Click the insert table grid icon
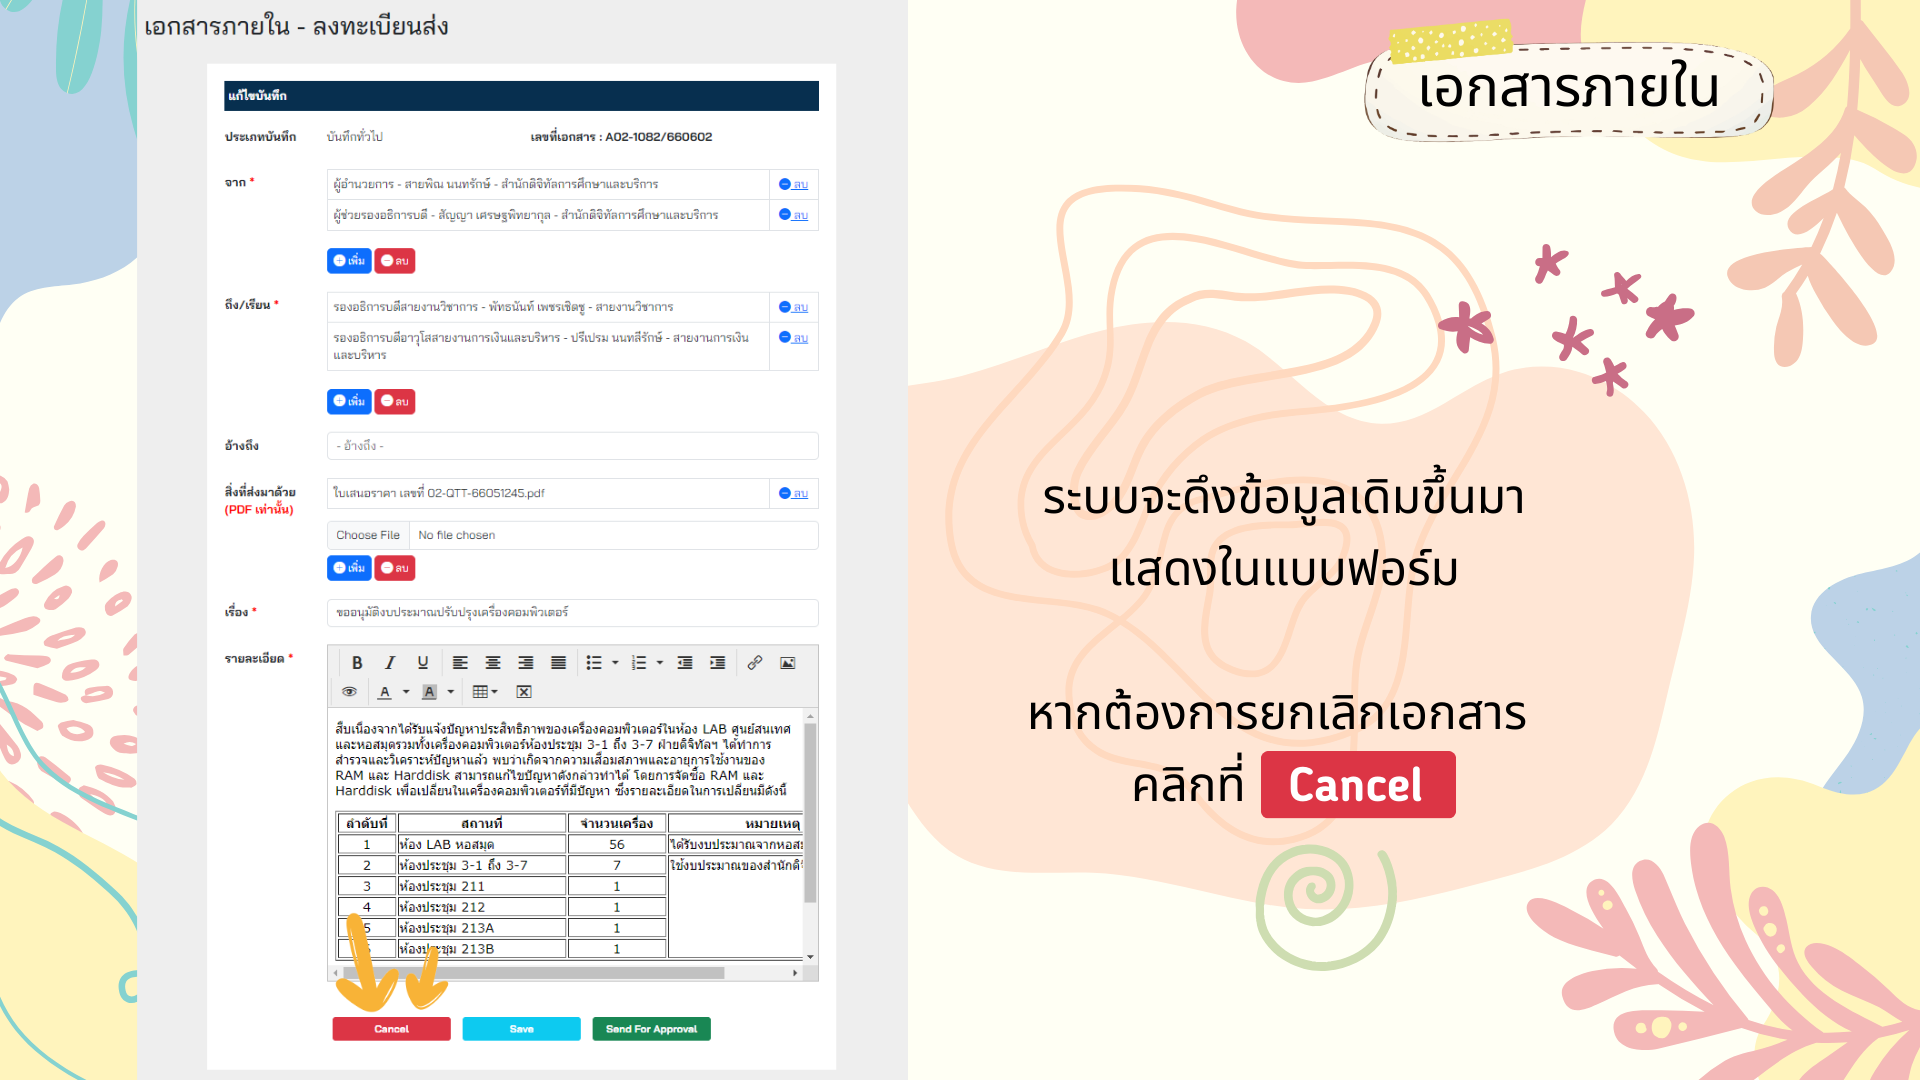This screenshot has width=1920, height=1080. [x=480, y=692]
